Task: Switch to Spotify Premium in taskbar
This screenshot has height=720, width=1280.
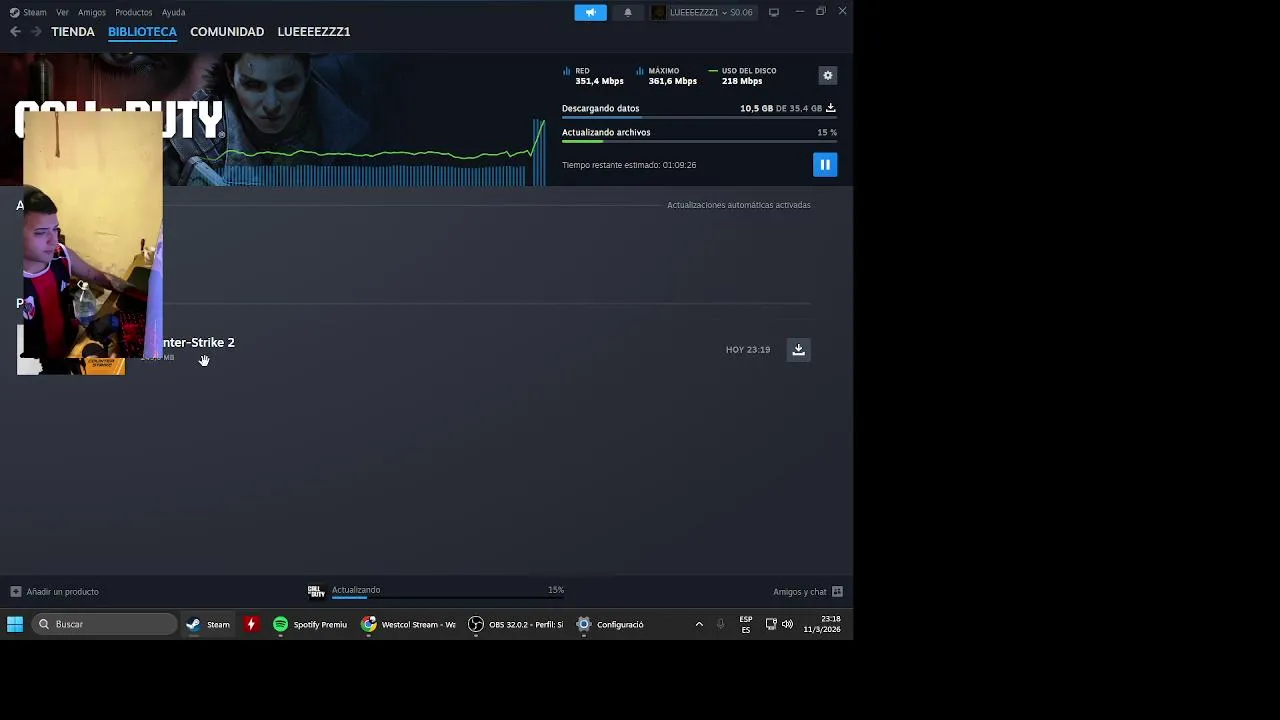Action: tap(310, 624)
